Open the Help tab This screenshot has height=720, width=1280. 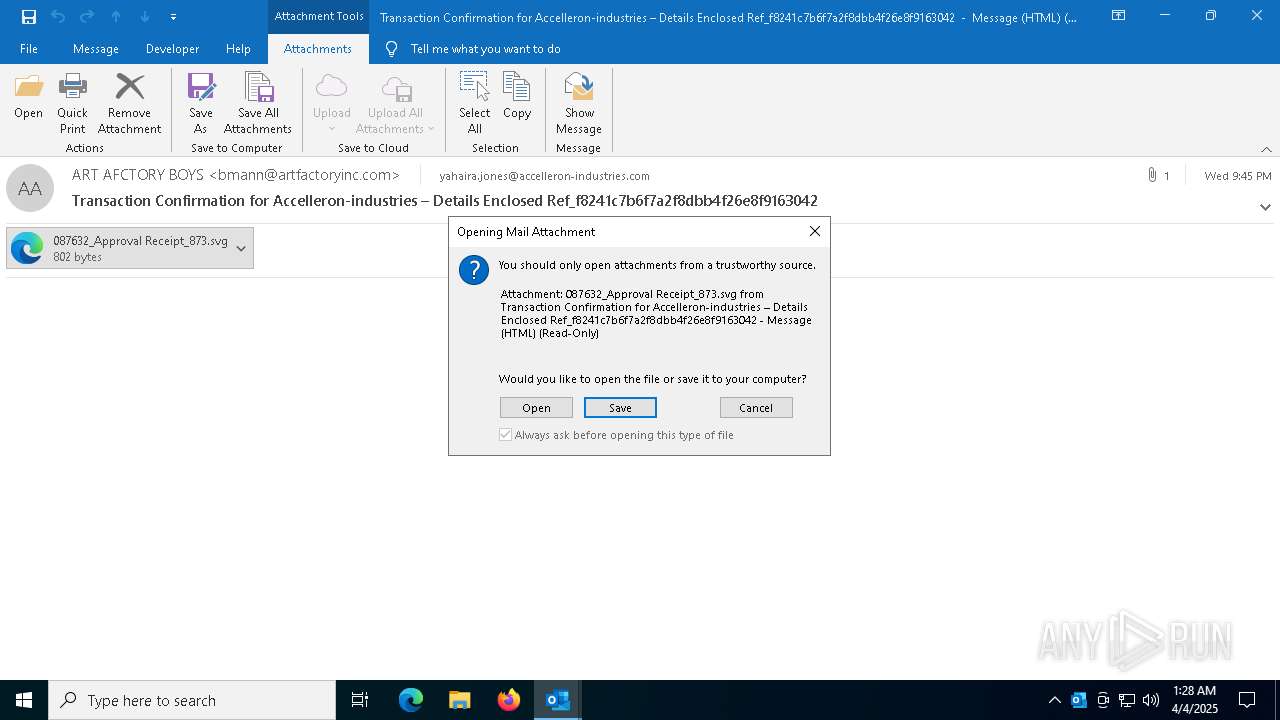pos(238,49)
